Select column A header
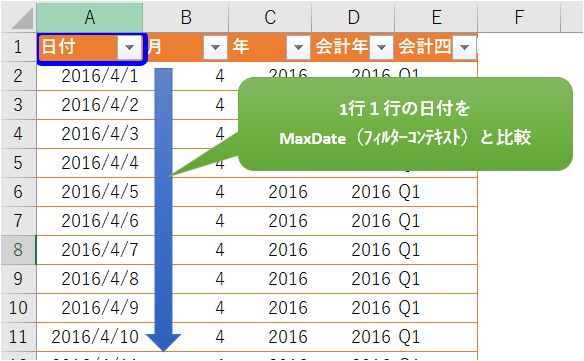The height and width of the screenshot is (361, 584). coord(90,17)
